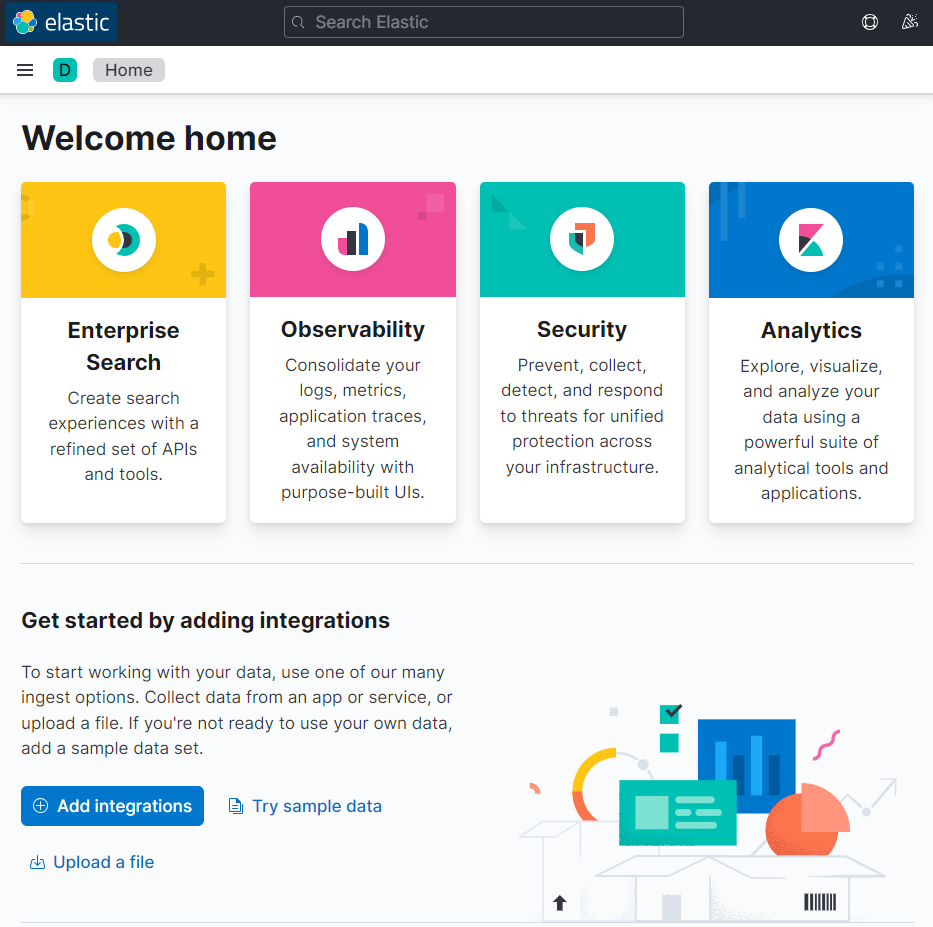Click the Elastic logo
Viewport: 933px width, 927px height.
pyautogui.click(x=61, y=23)
